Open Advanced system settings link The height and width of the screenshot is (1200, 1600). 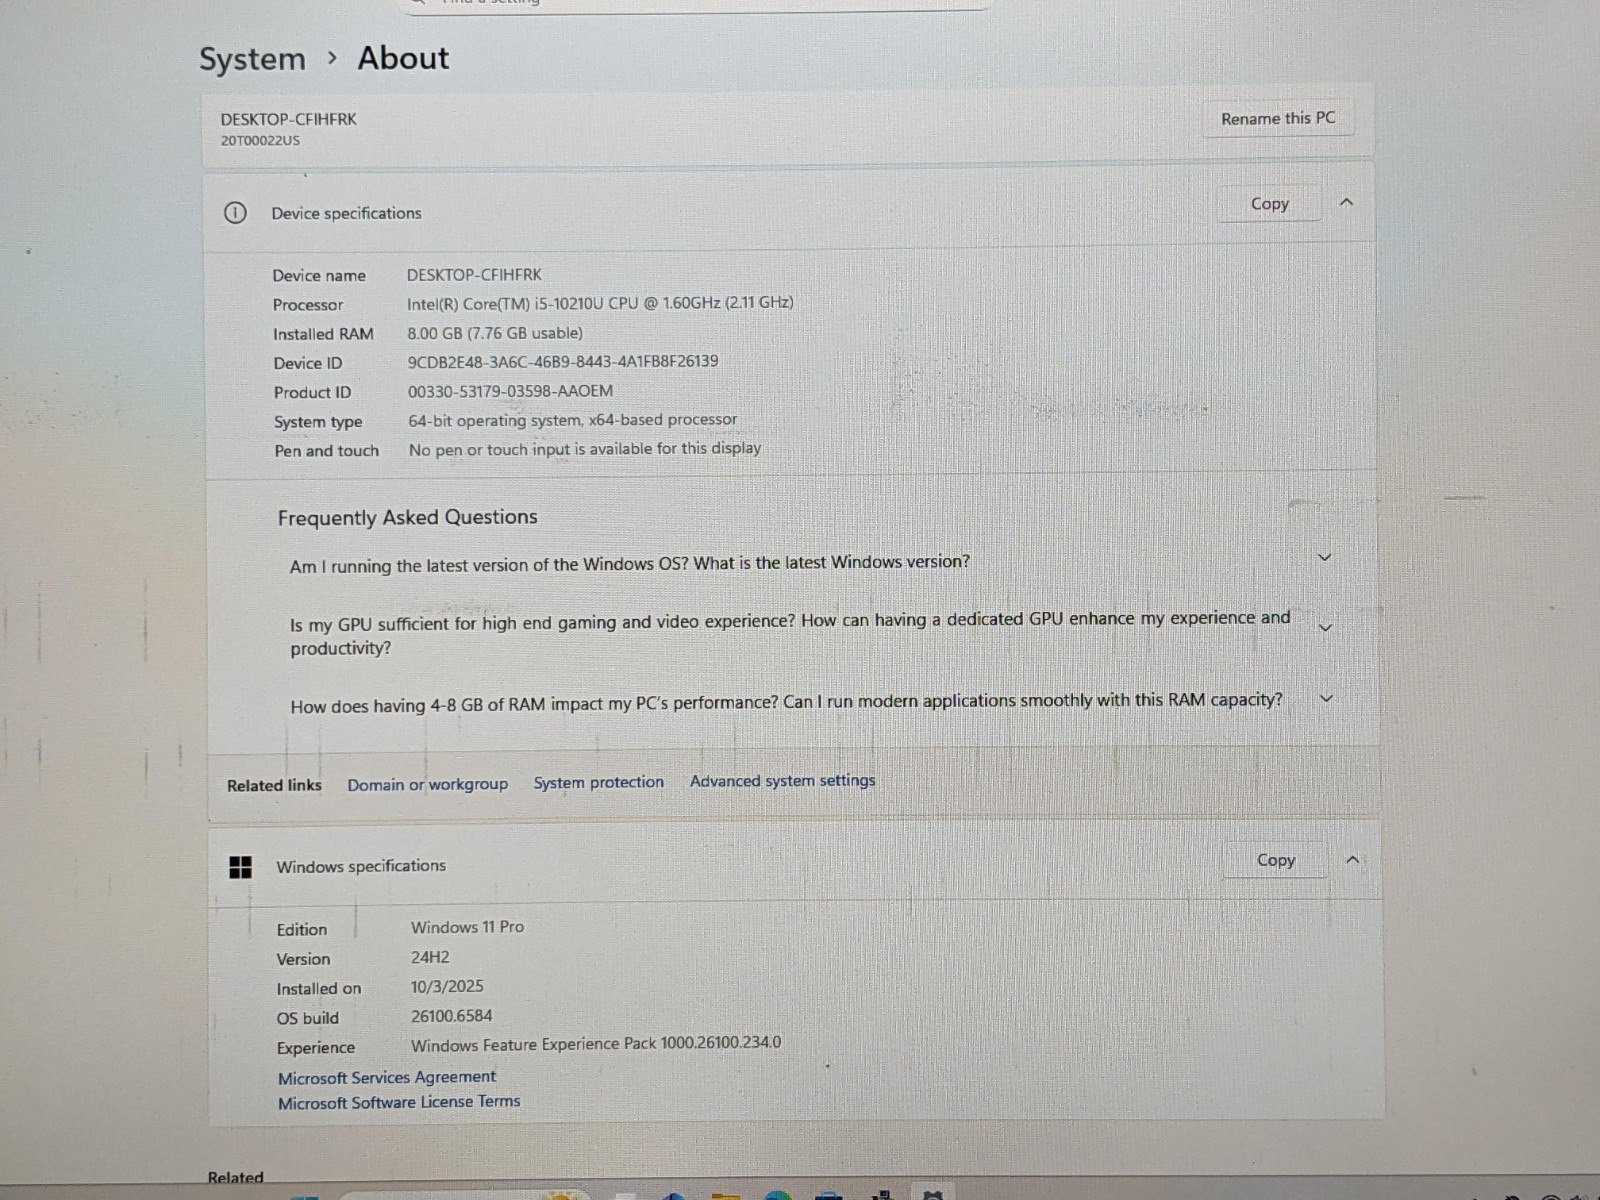[x=782, y=781]
